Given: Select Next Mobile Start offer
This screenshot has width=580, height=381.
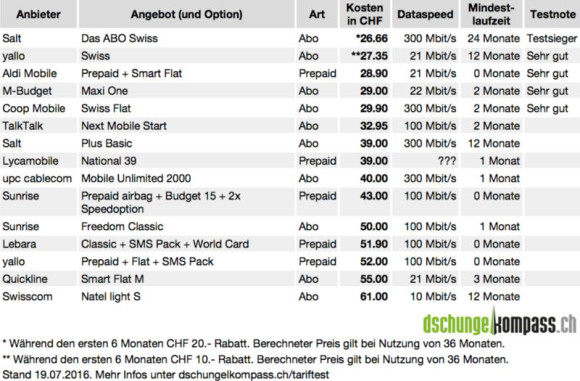Looking at the screenshot, I should click(x=124, y=126).
